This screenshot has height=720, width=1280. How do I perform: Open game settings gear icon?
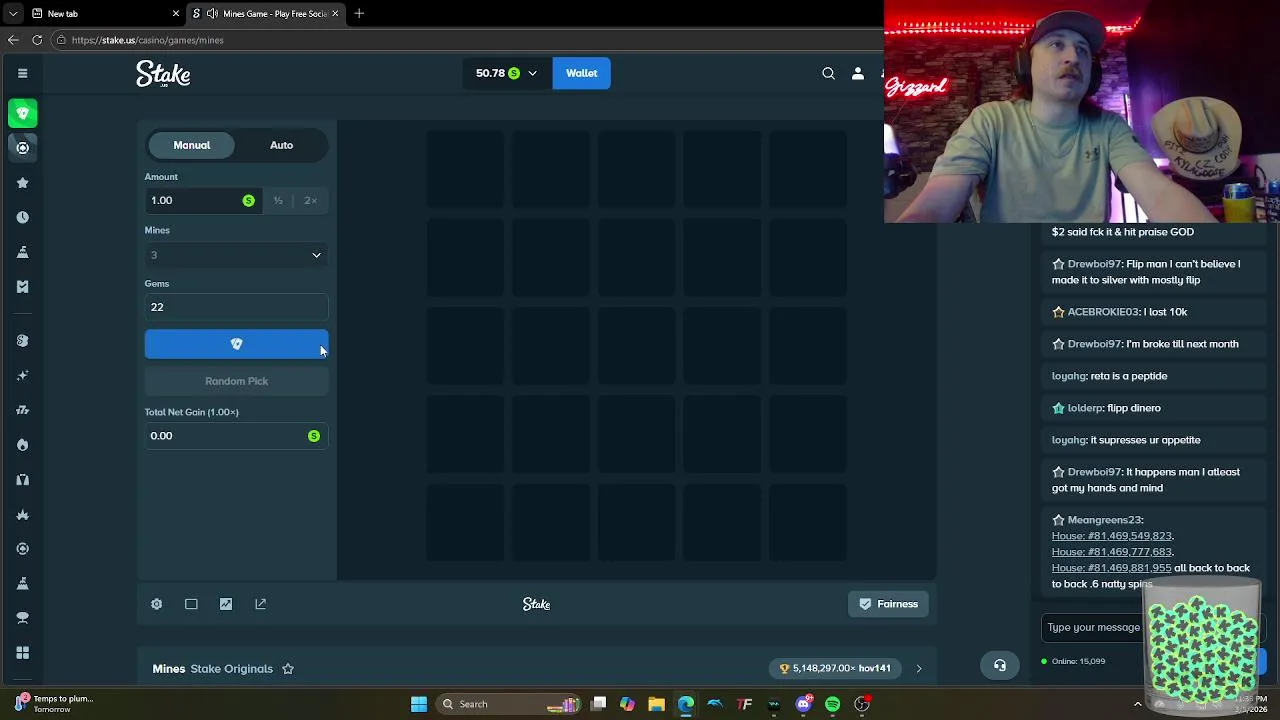(x=157, y=604)
